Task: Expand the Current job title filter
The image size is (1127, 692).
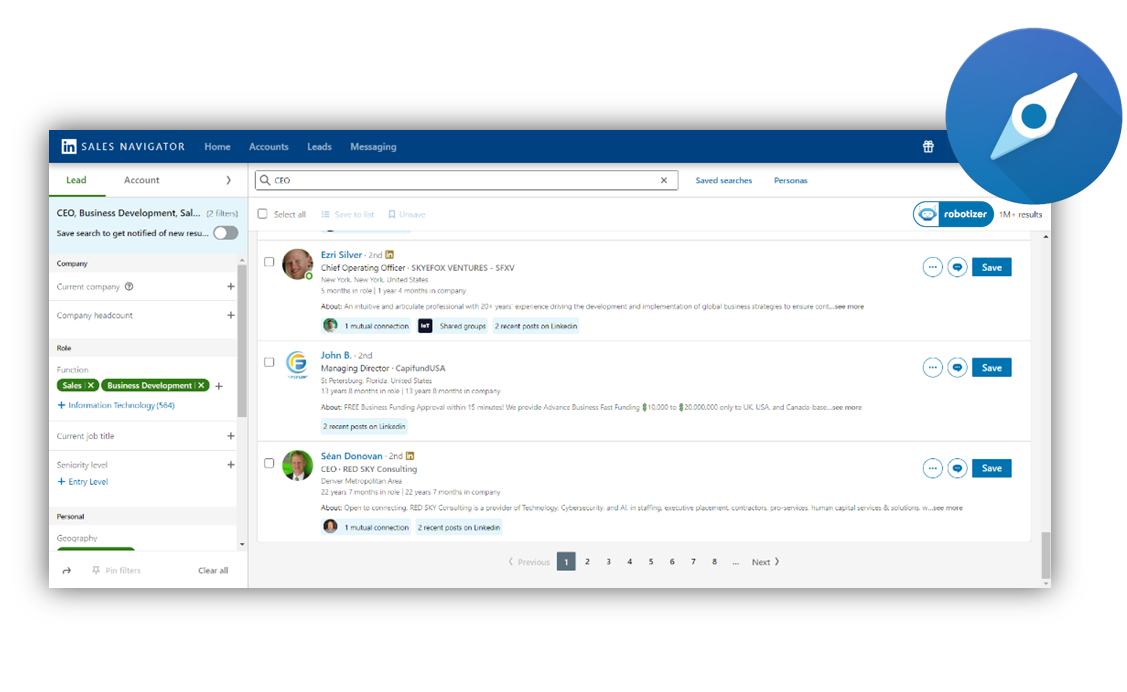Action: [231, 436]
